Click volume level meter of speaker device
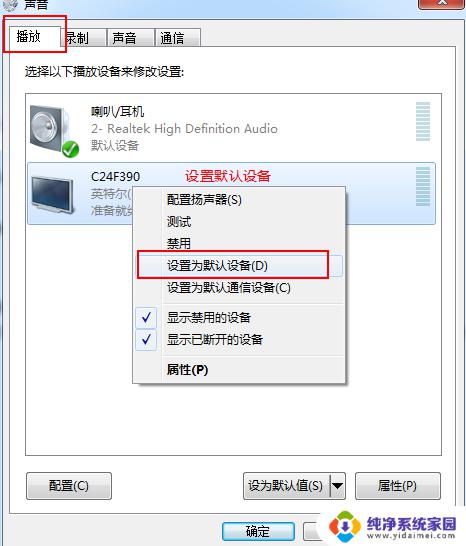 (423, 122)
